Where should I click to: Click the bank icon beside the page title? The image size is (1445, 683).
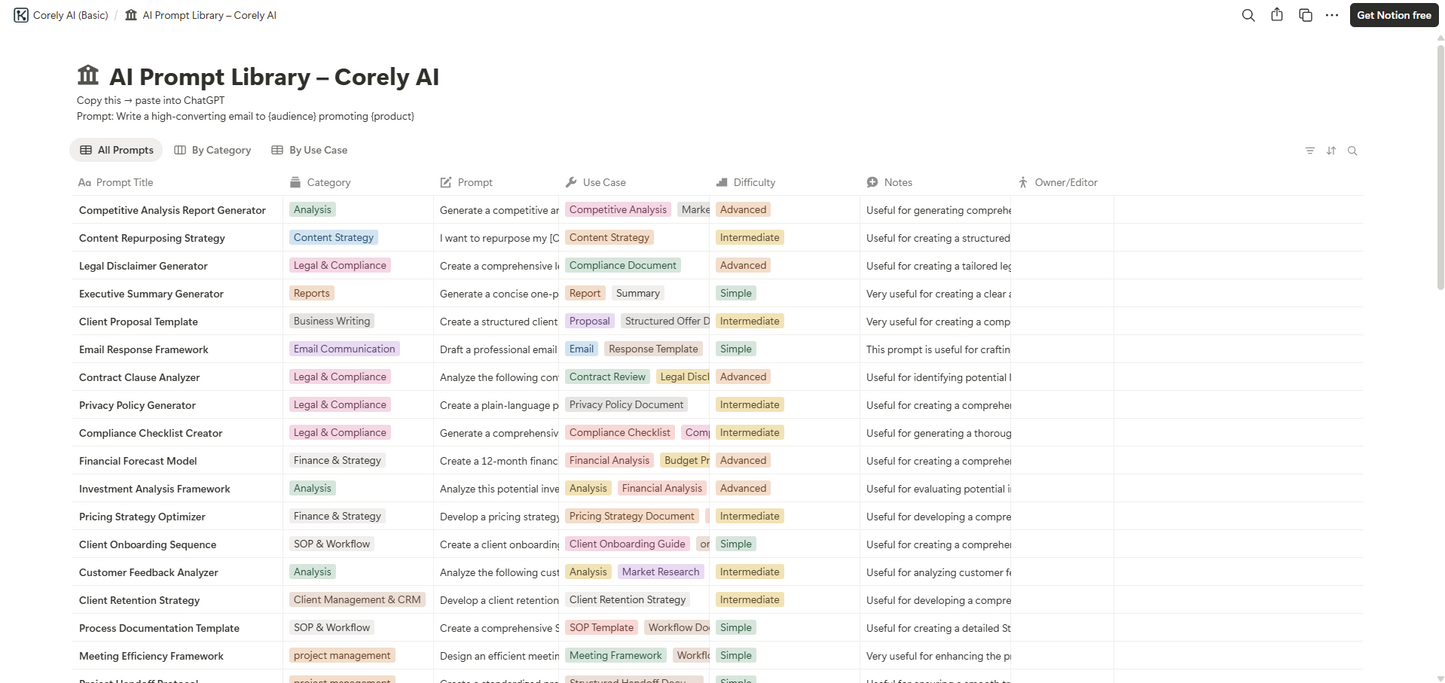point(88,76)
